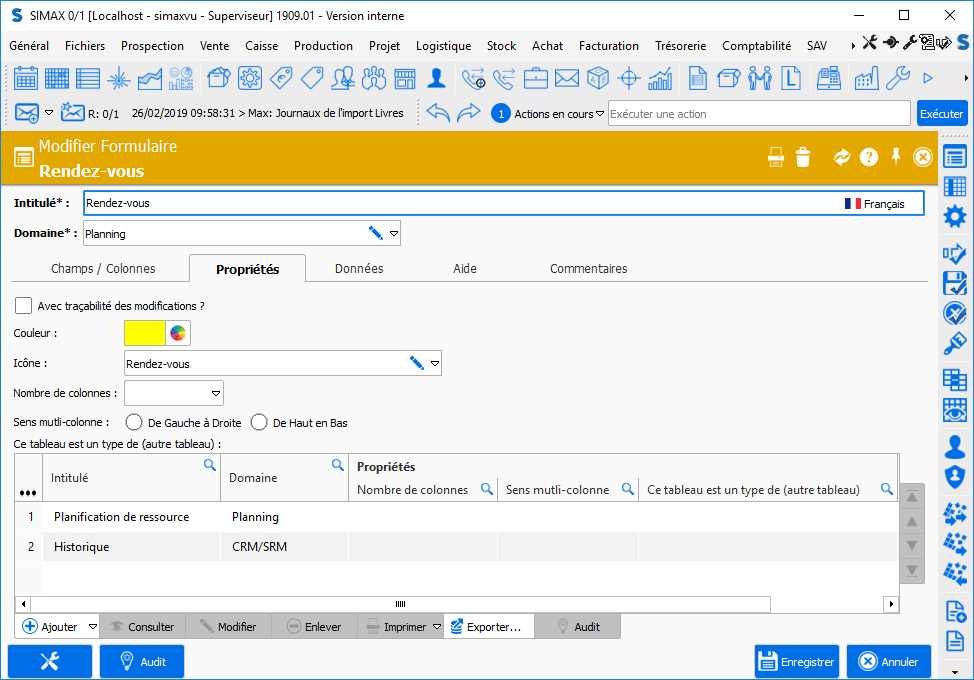Select 'De Haut en Bas' radio option

click(259, 423)
